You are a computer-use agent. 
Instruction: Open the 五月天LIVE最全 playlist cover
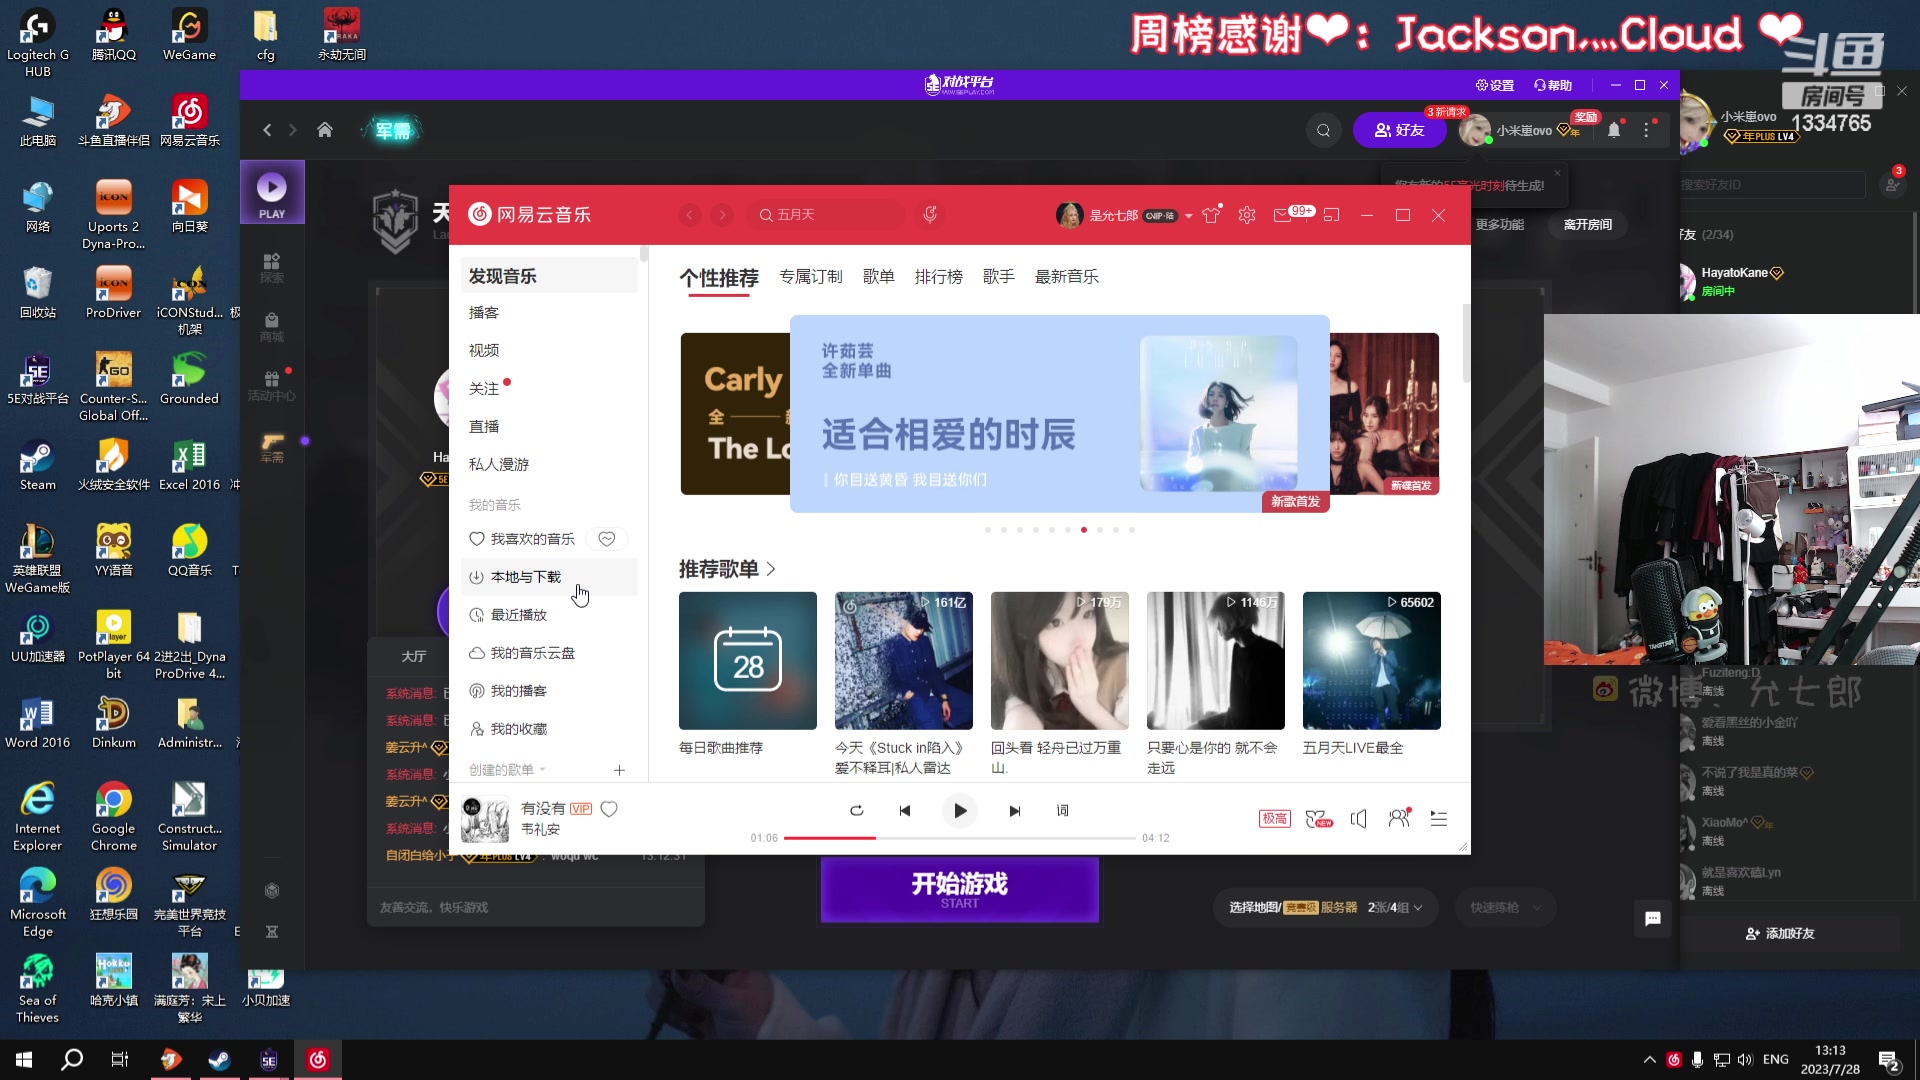click(x=1372, y=661)
